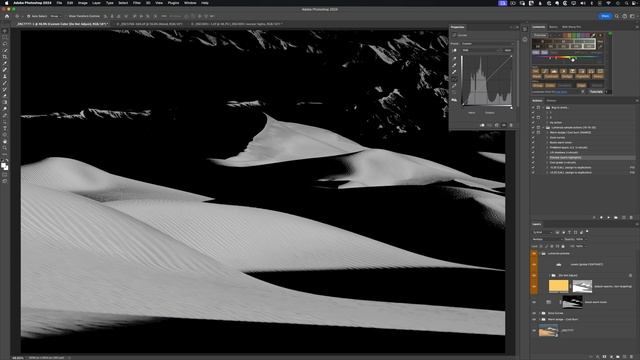Image resolution: width=640 pixels, height=360 pixels.
Task: Click the Home icon in the options bar
Action: pyautogui.click(x=7, y=16)
